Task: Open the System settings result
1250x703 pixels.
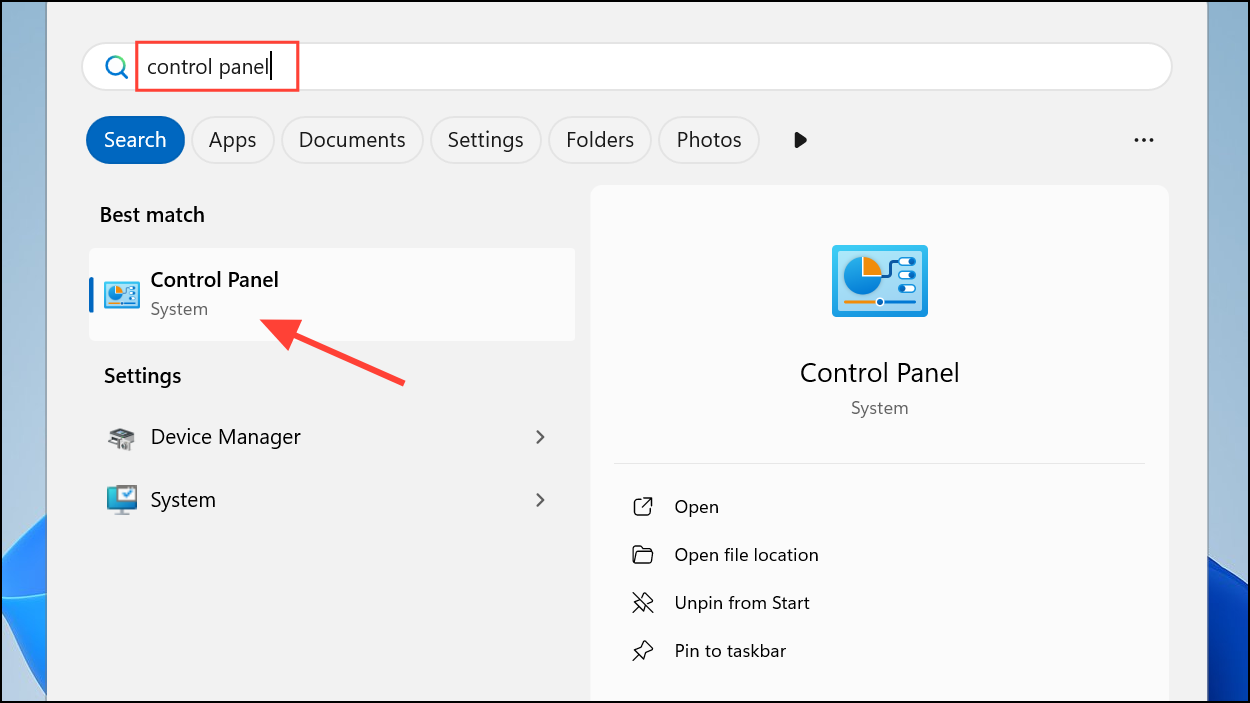Action: 332,499
